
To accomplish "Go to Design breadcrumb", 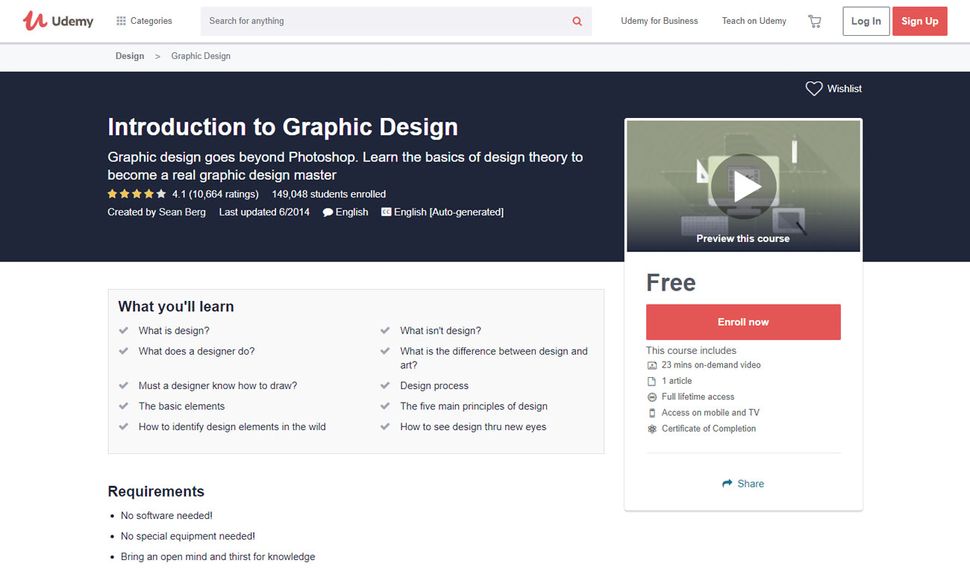I will (x=129, y=56).
